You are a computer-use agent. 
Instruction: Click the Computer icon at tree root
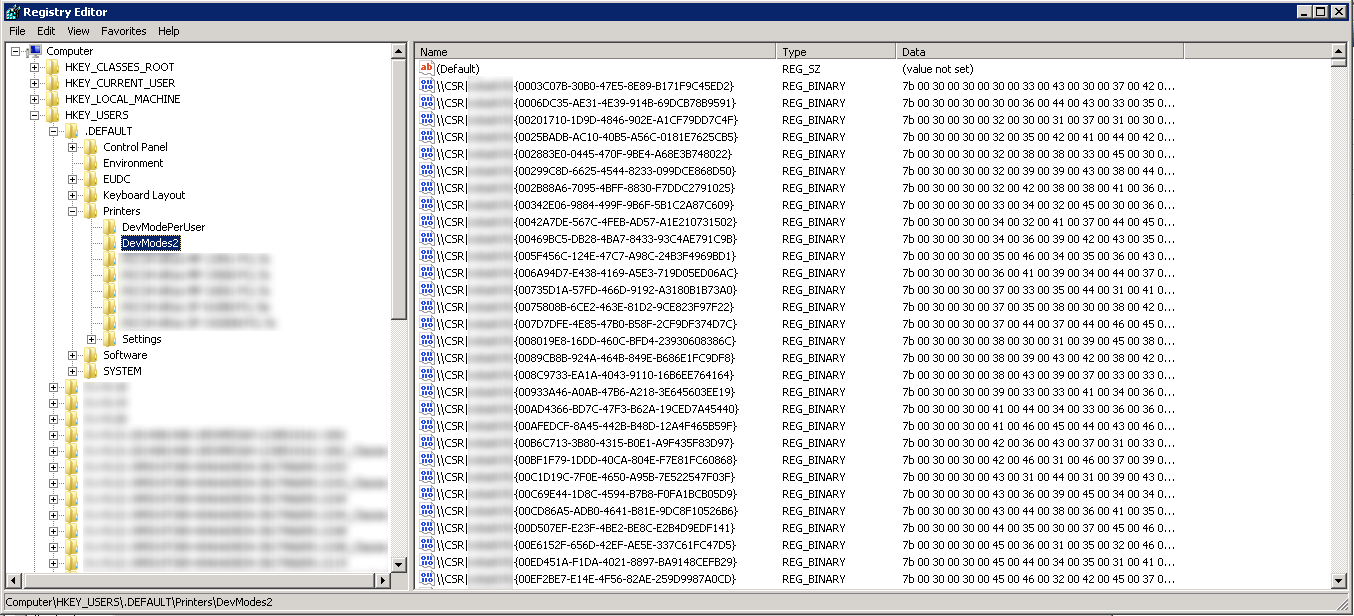35,51
